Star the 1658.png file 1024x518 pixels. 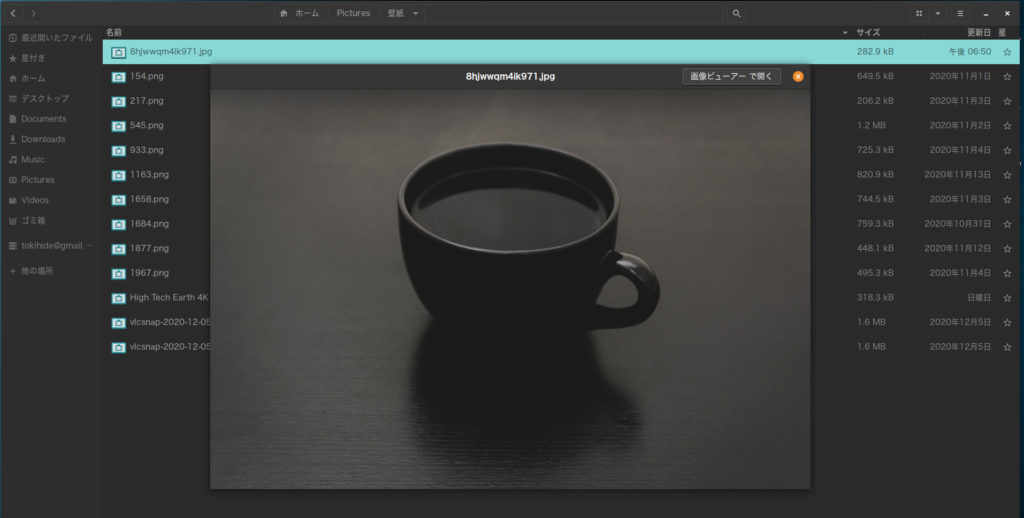[x=1007, y=199]
